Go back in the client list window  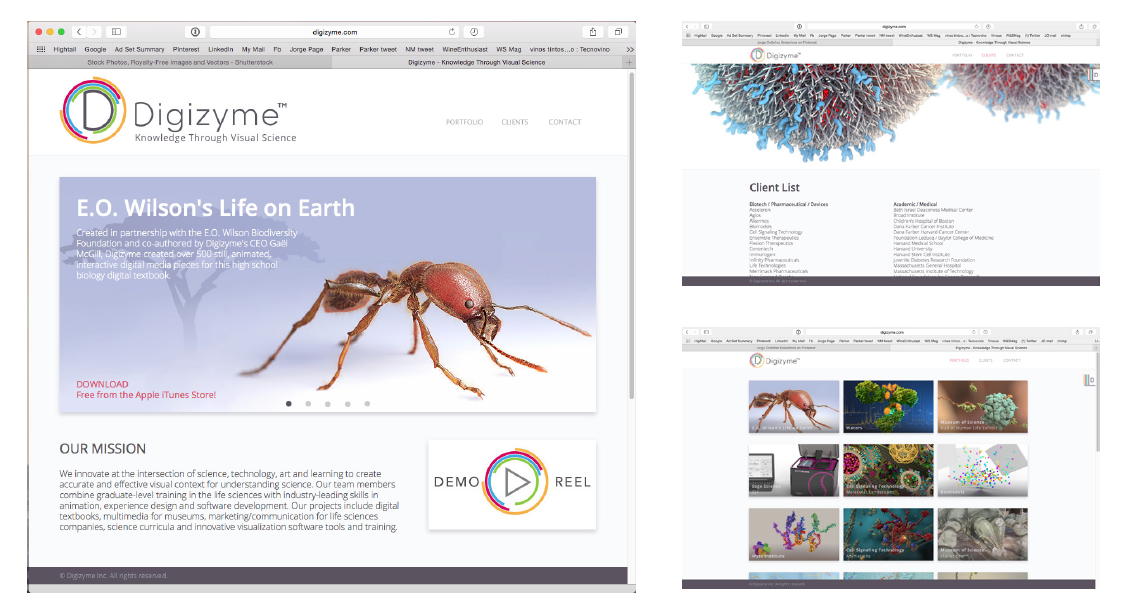click(687, 27)
